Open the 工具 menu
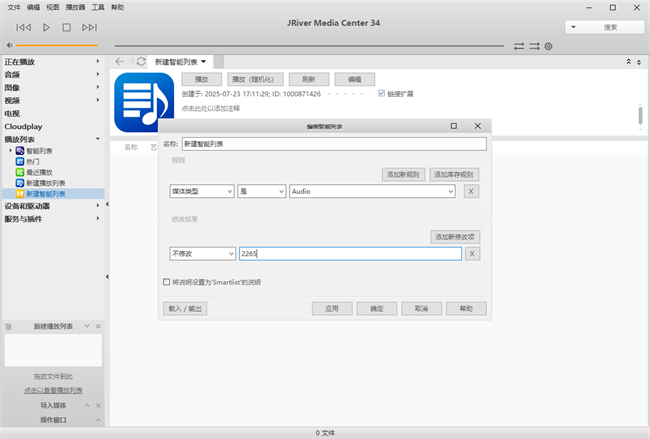The height and width of the screenshot is (439, 650). pyautogui.click(x=97, y=6)
